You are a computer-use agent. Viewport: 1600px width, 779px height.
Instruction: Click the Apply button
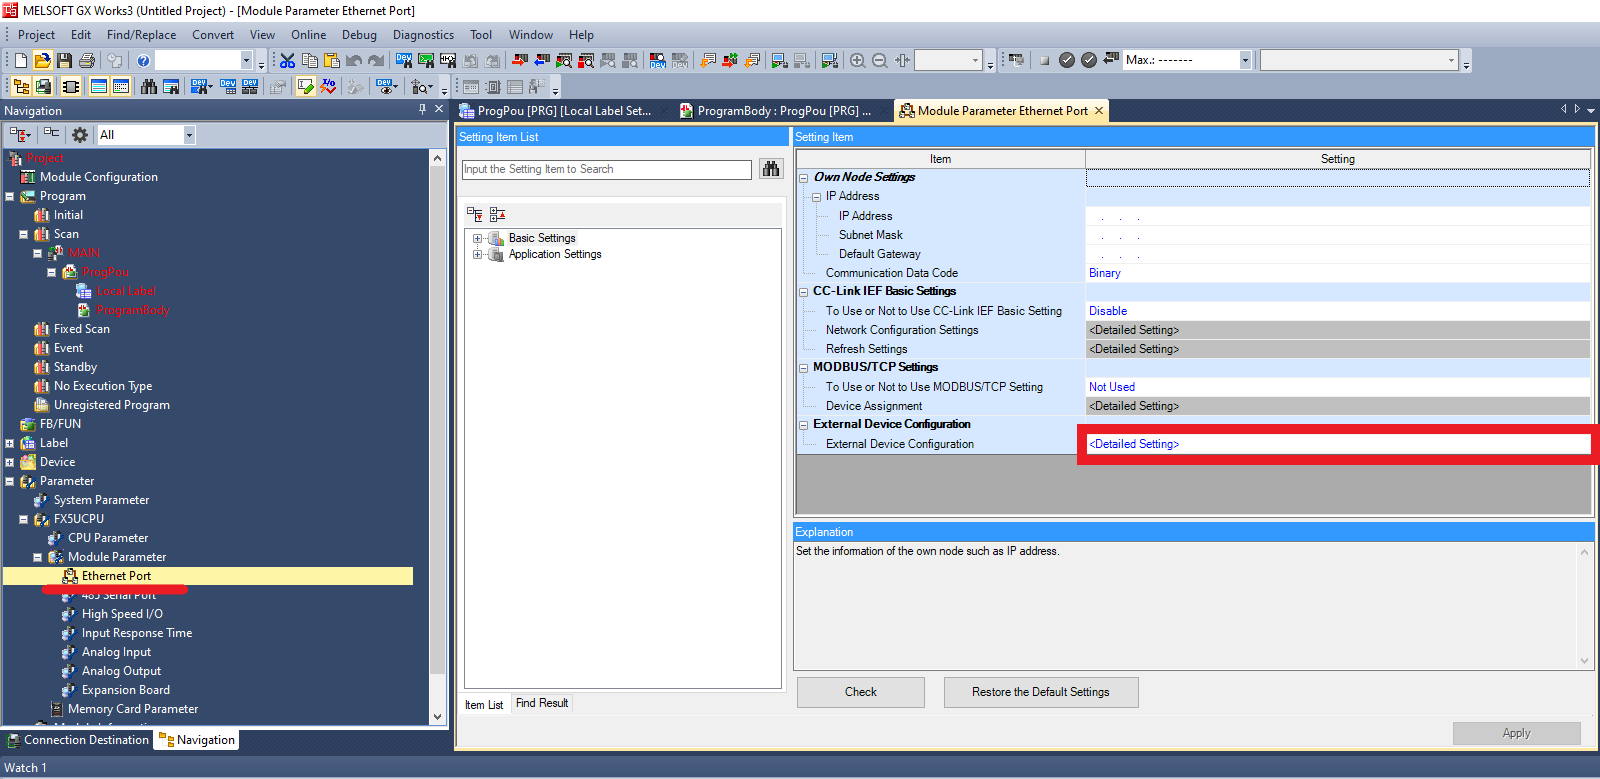point(1516,733)
